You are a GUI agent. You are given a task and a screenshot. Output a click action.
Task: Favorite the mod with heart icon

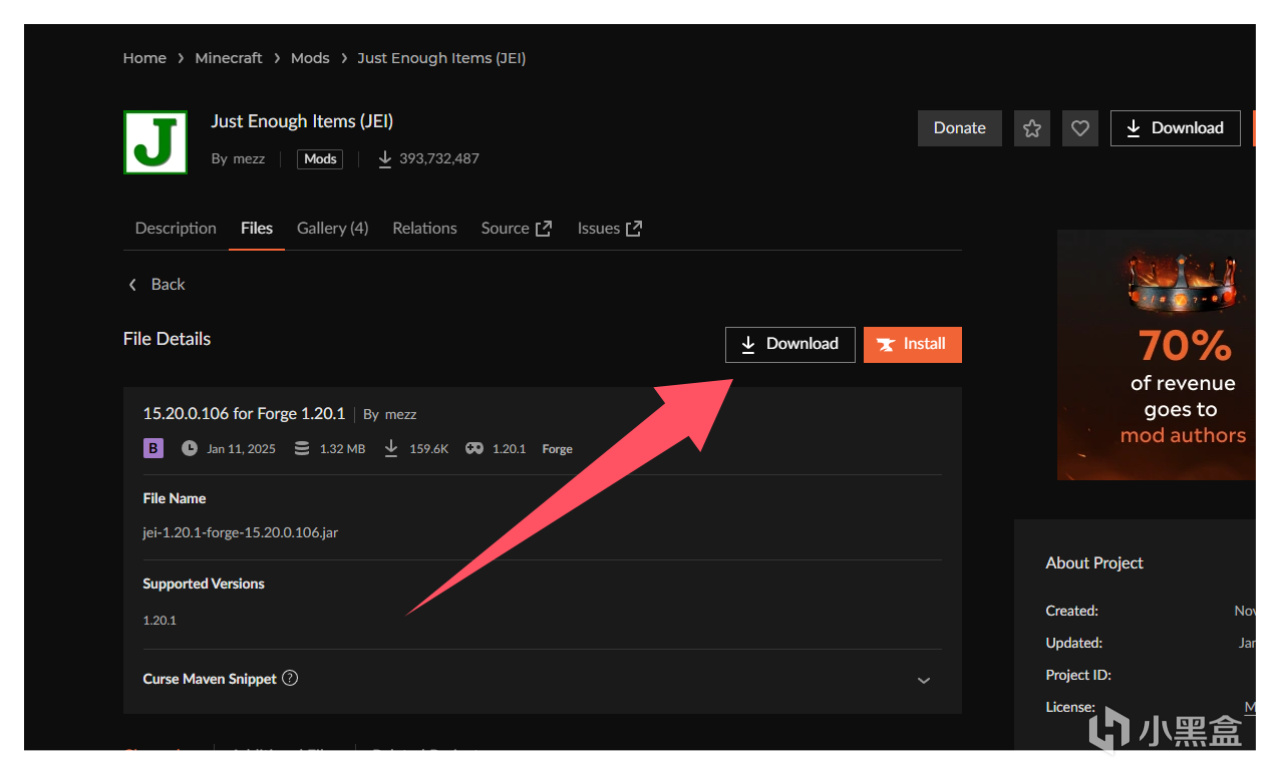click(1080, 128)
